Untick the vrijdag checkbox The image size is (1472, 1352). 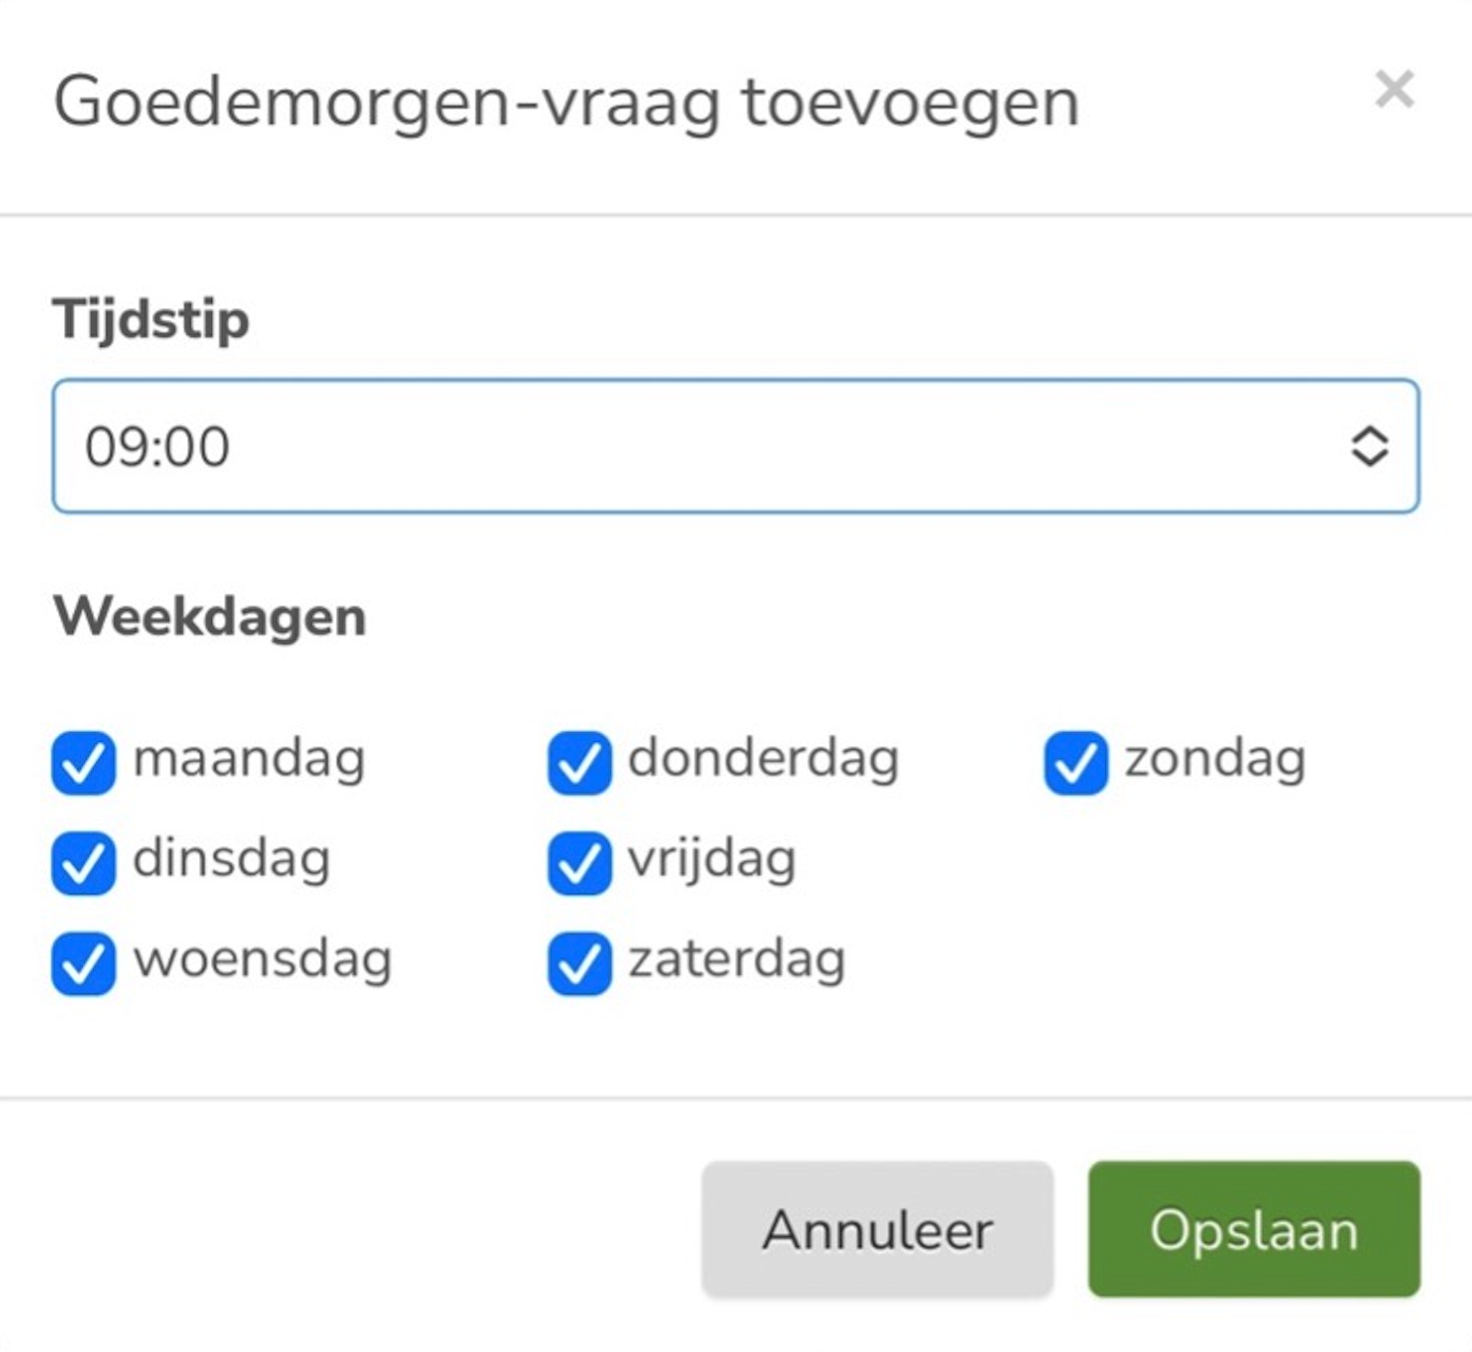tap(579, 863)
